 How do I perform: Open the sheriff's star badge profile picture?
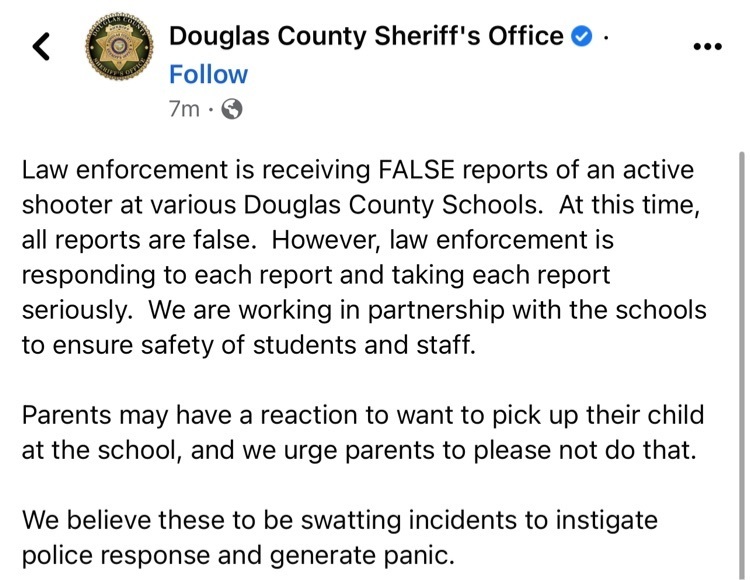(x=120, y=46)
